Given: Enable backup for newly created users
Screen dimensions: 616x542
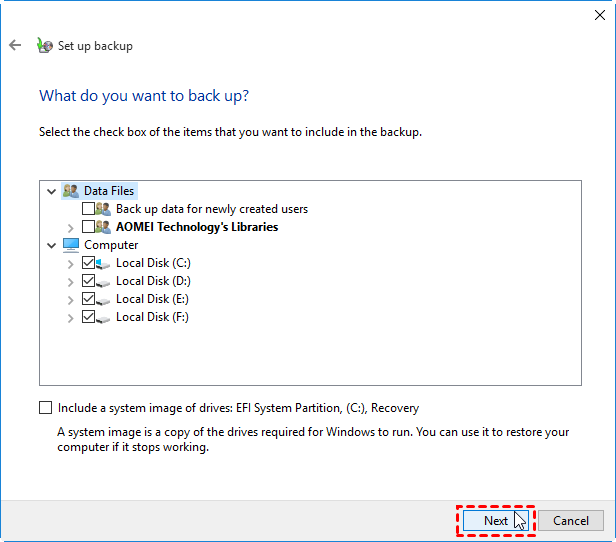Looking at the screenshot, I should pos(88,209).
